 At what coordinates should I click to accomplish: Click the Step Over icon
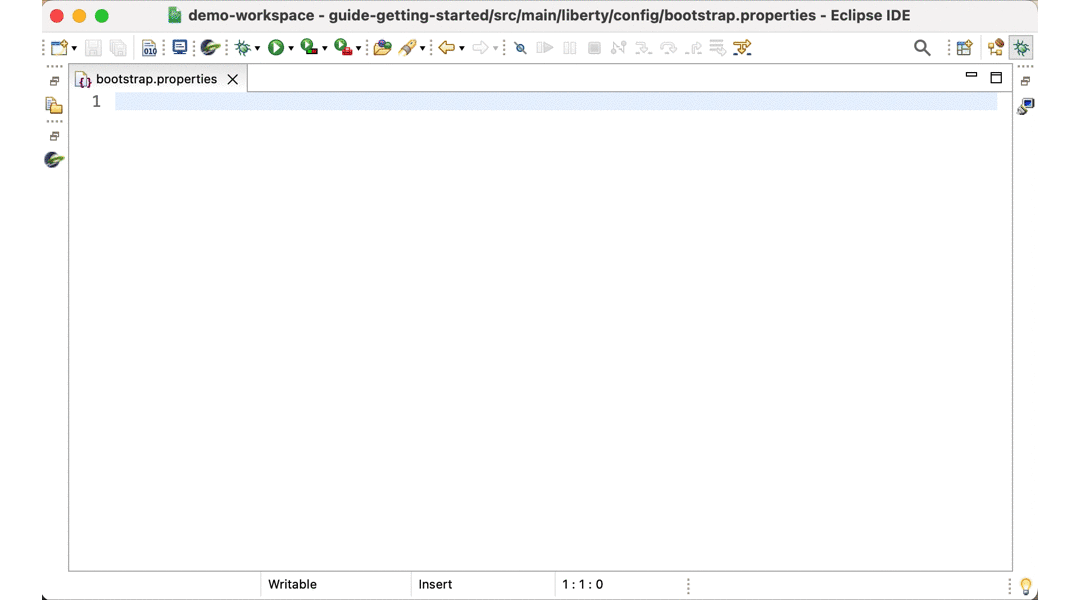(x=668, y=48)
